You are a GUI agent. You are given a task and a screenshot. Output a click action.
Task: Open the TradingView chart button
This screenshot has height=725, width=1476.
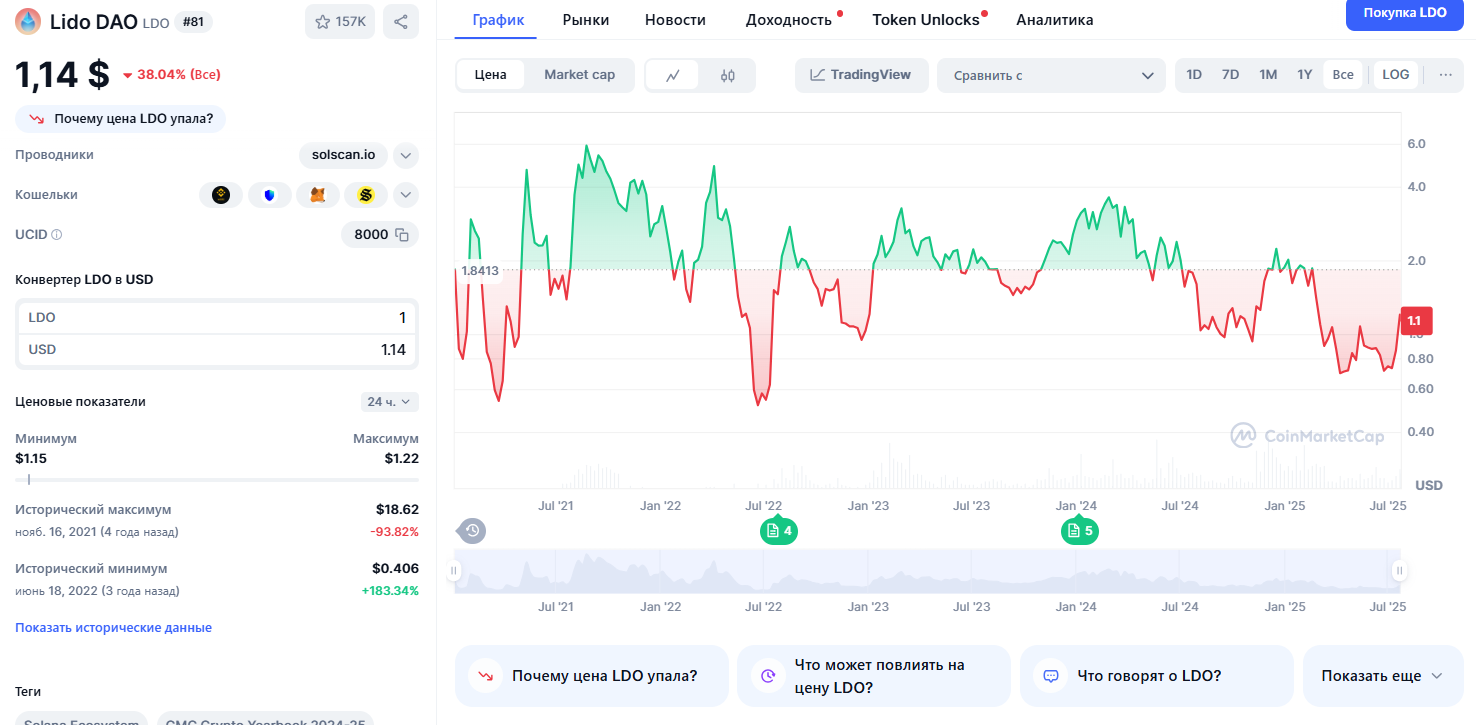coord(861,75)
